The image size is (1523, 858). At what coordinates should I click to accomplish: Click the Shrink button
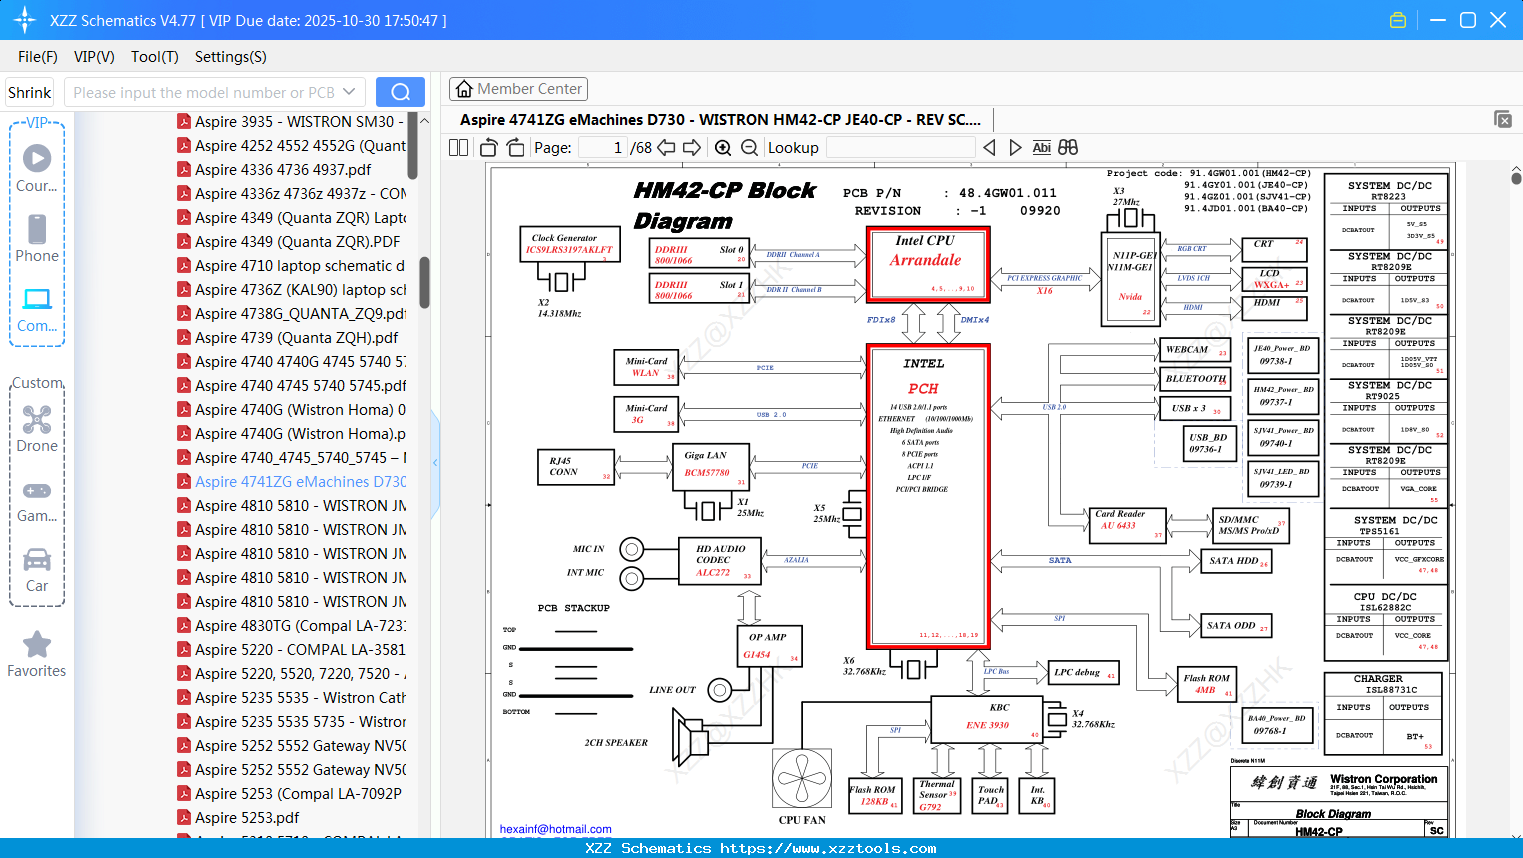click(x=30, y=92)
